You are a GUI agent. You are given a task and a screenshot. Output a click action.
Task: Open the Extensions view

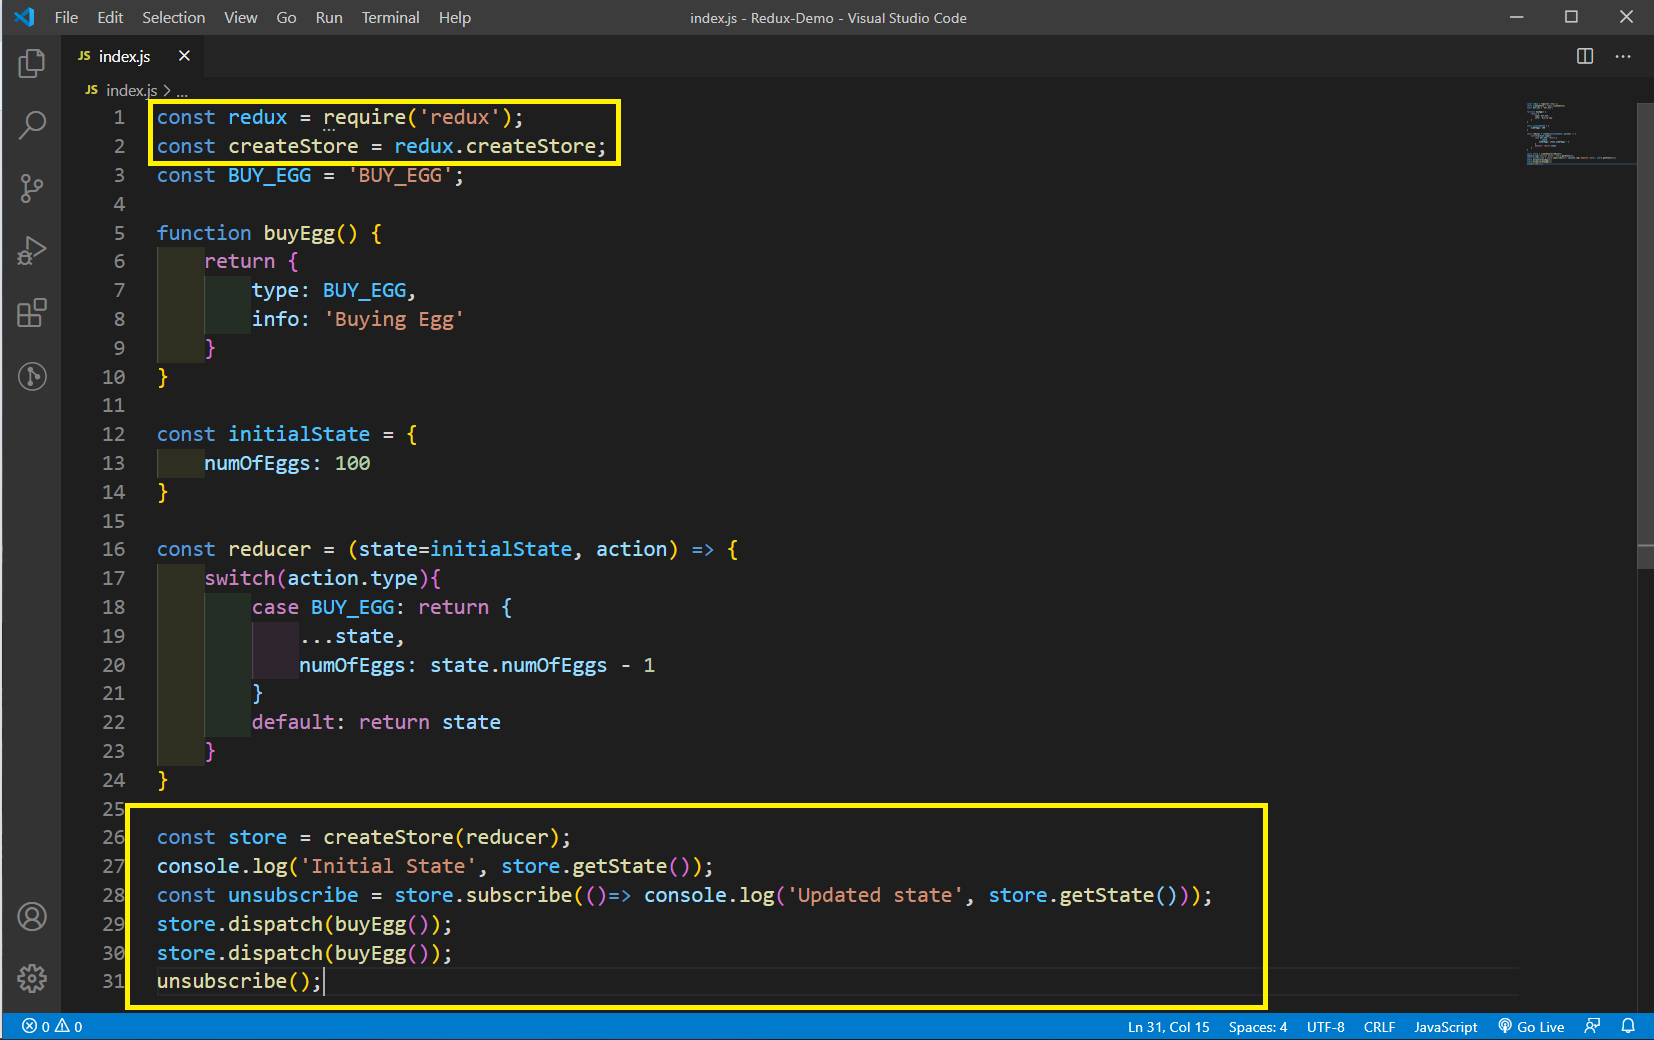pyautogui.click(x=32, y=313)
